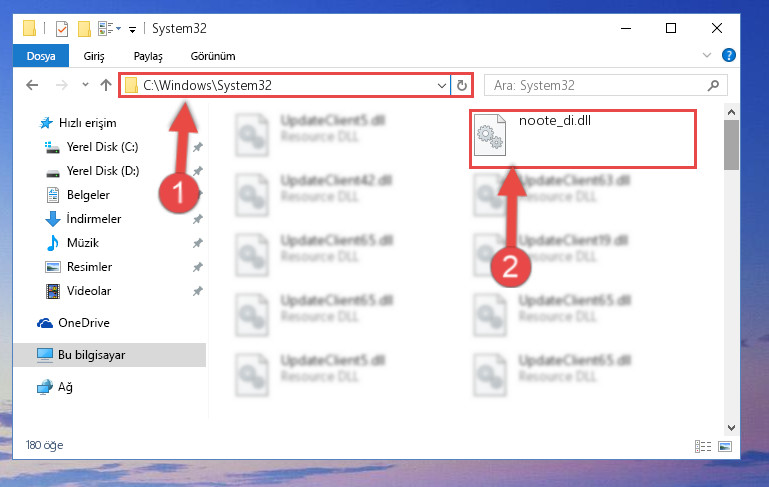Expand the ribbon with the chevron

tap(707, 55)
